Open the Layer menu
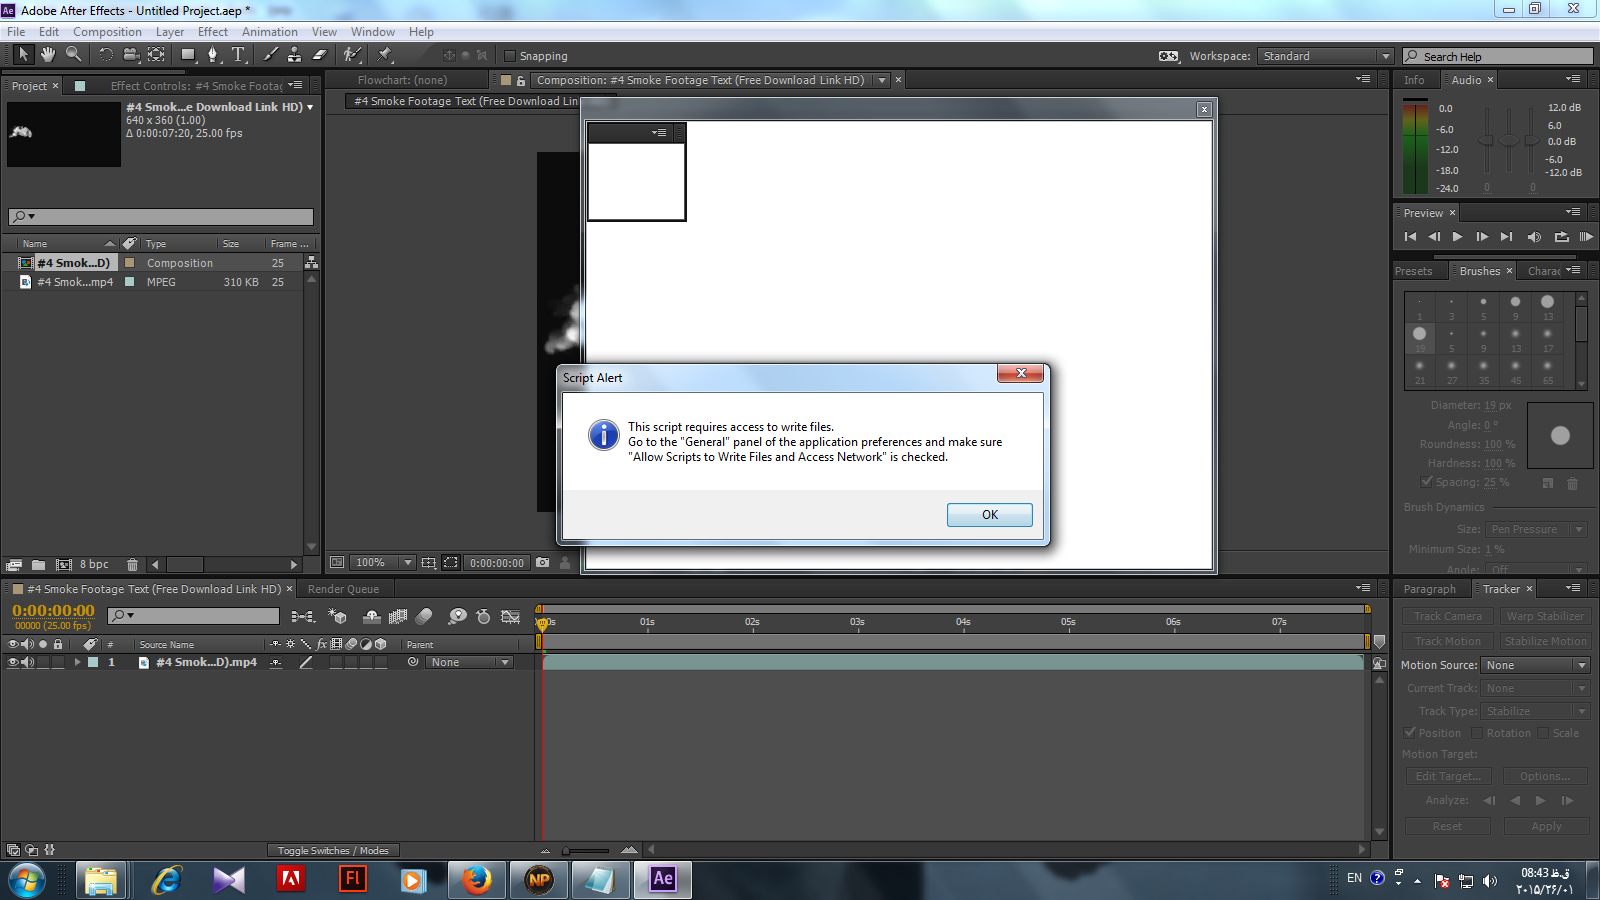Screen dimensions: 1600x900 [x=170, y=32]
